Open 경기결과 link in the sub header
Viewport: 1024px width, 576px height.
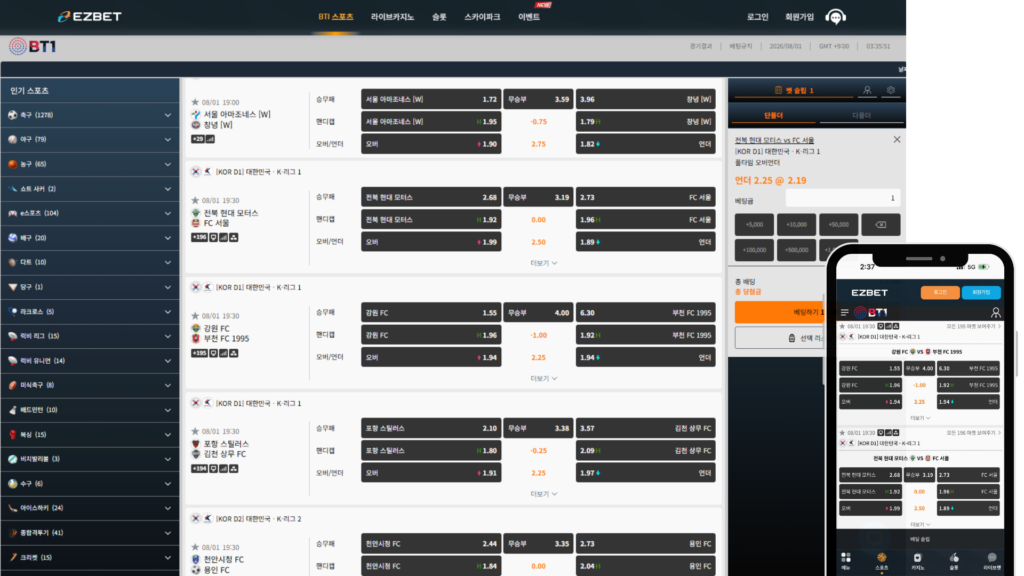click(701, 46)
